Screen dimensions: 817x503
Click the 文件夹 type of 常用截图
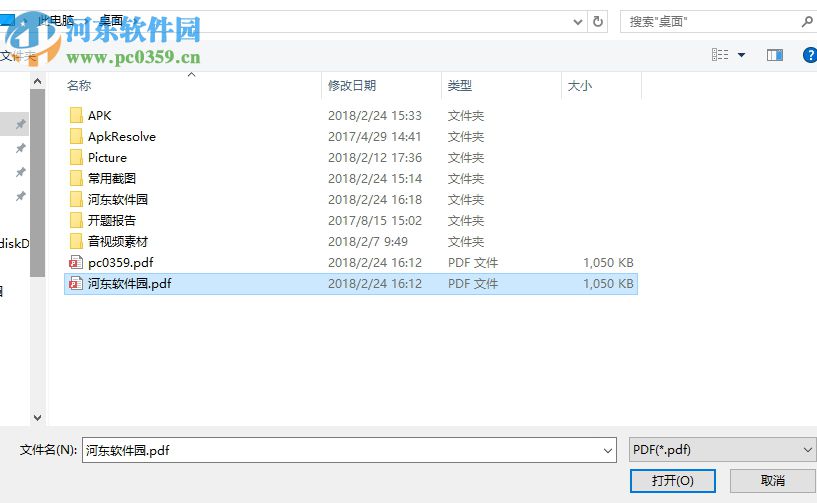(x=466, y=178)
